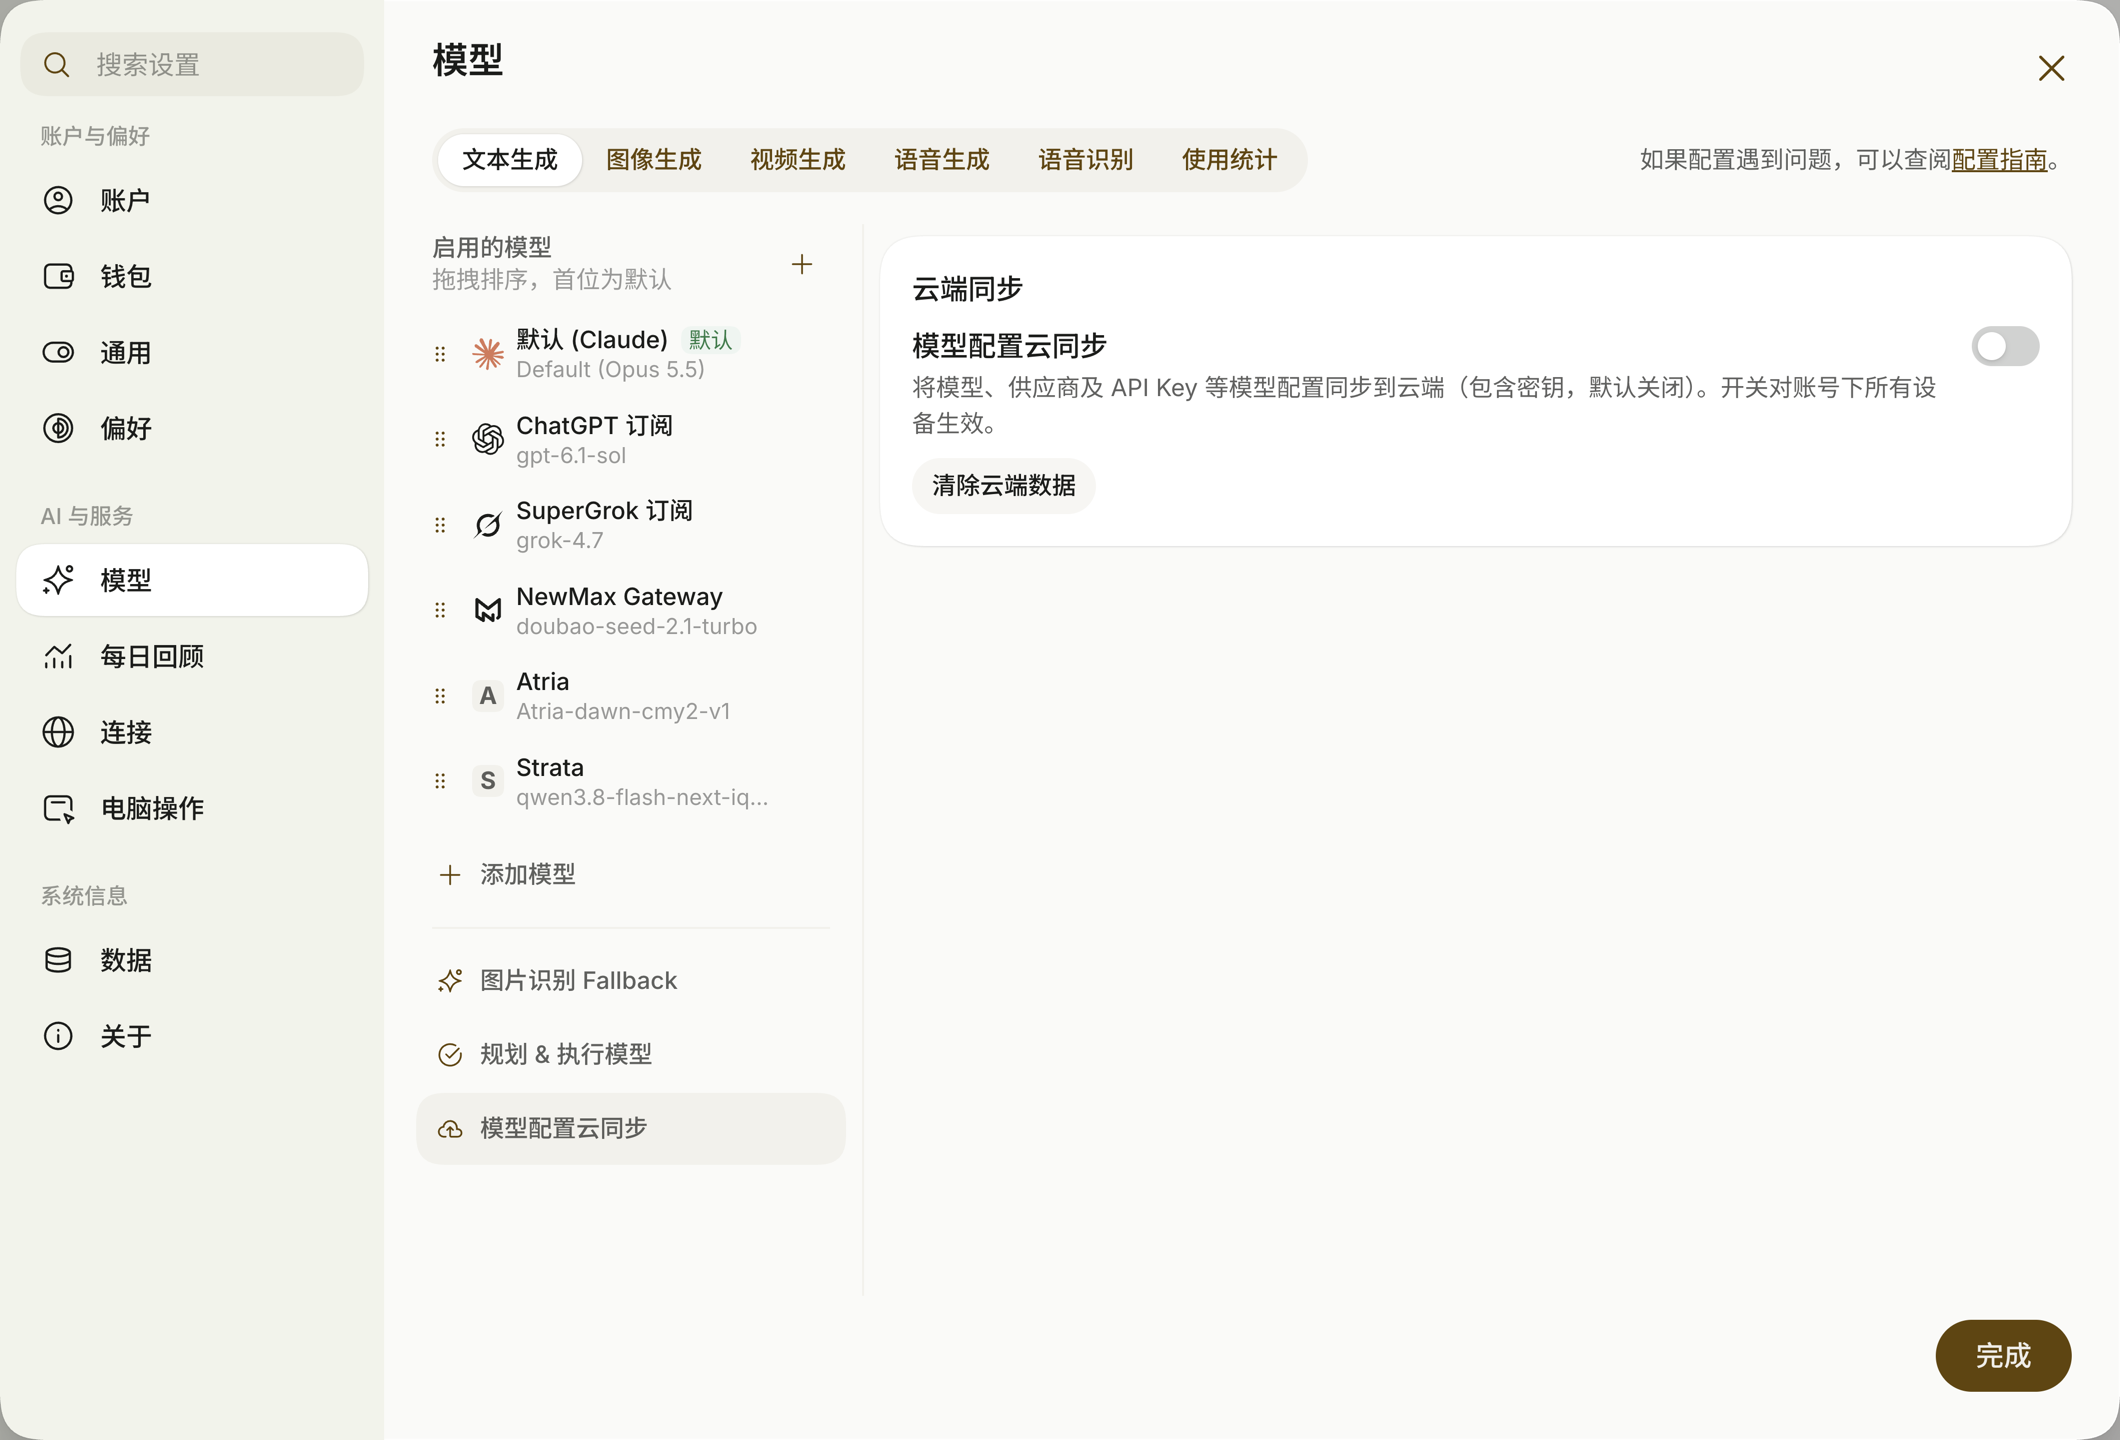Open 钱包 in the sidebar
Viewport: 2120px width, 1440px height.
pyautogui.click(x=192, y=276)
